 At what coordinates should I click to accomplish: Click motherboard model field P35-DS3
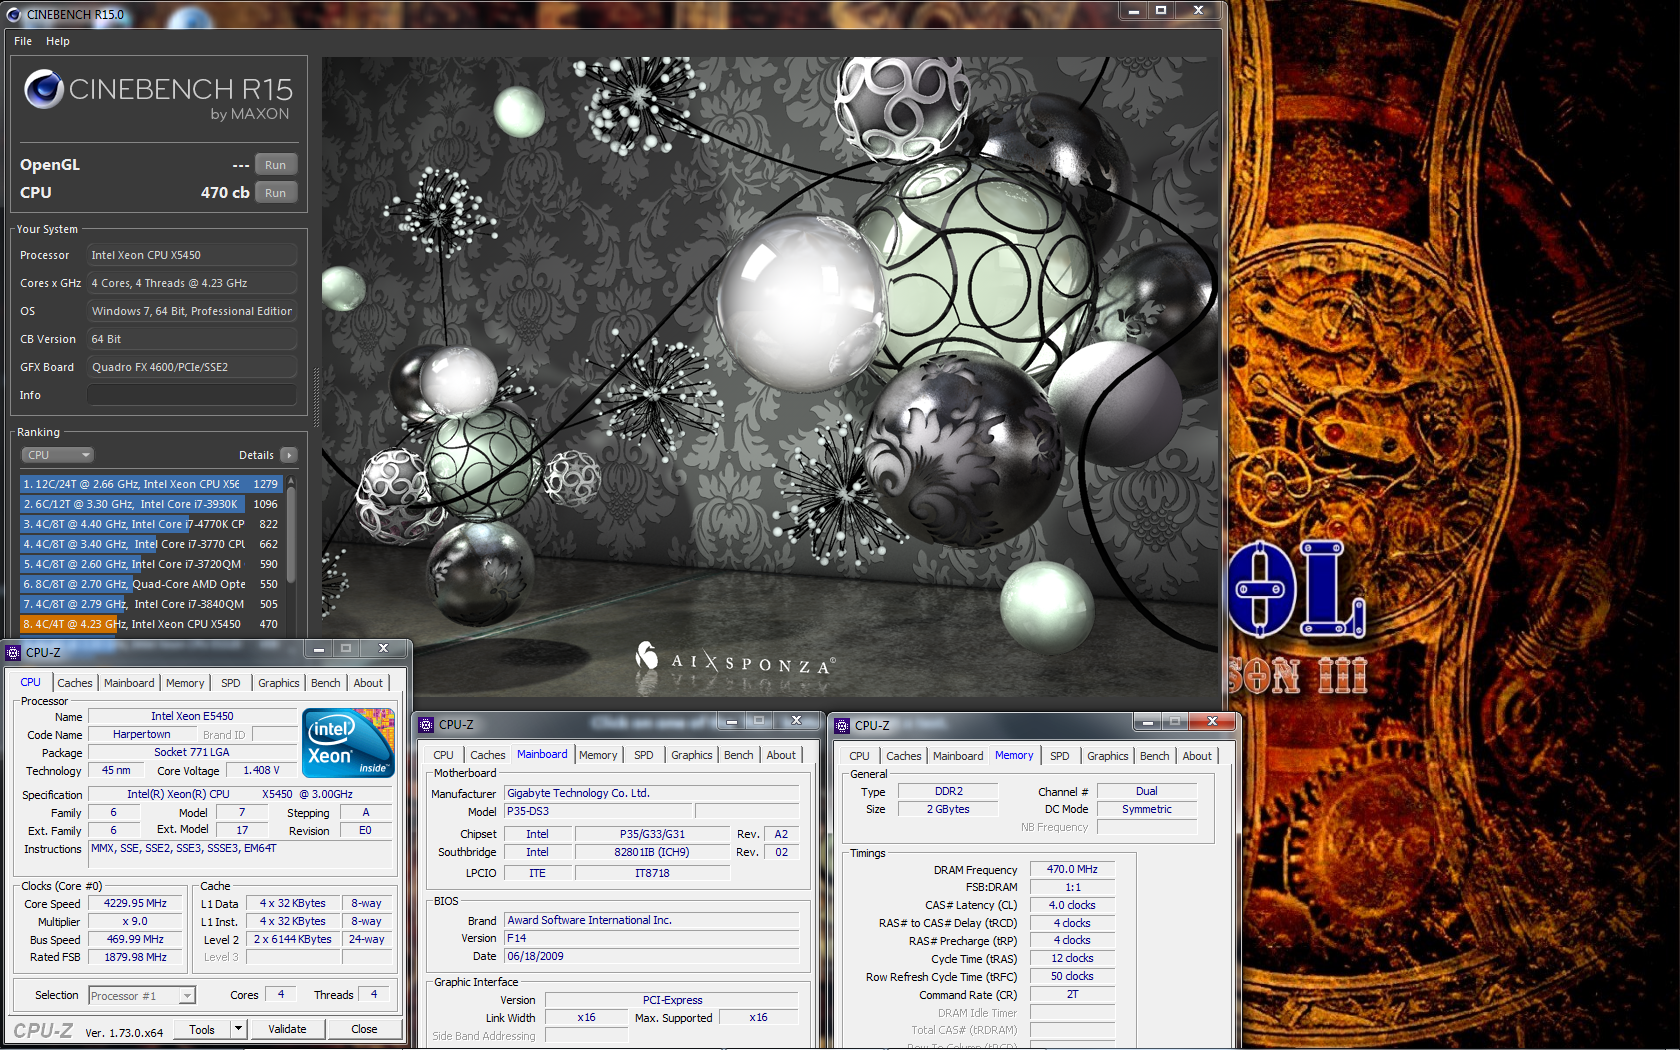[x=599, y=811]
